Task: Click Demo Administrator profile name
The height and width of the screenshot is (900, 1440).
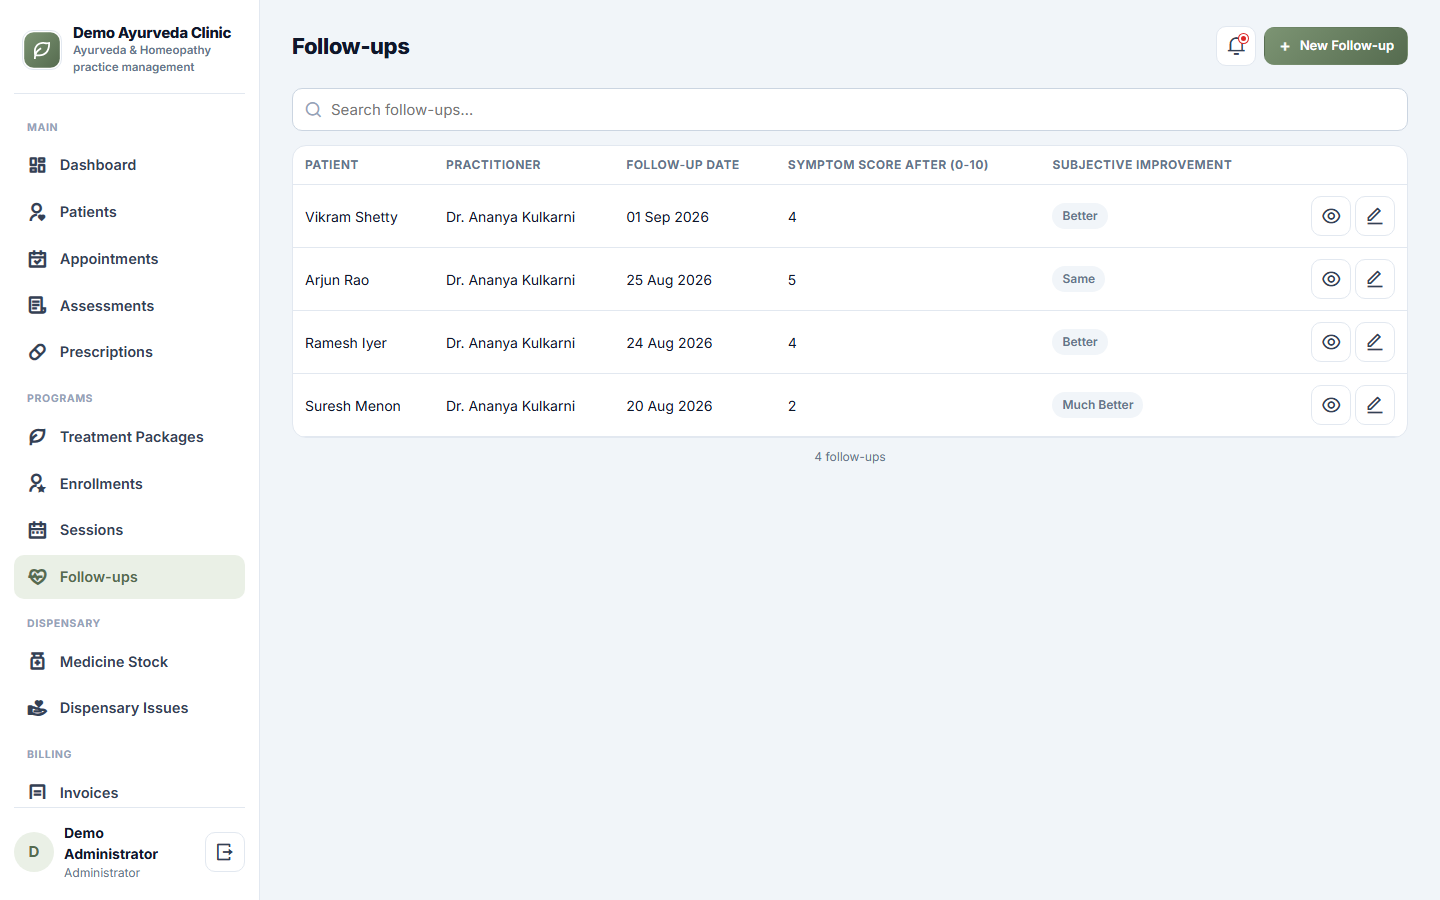Action: (111, 843)
